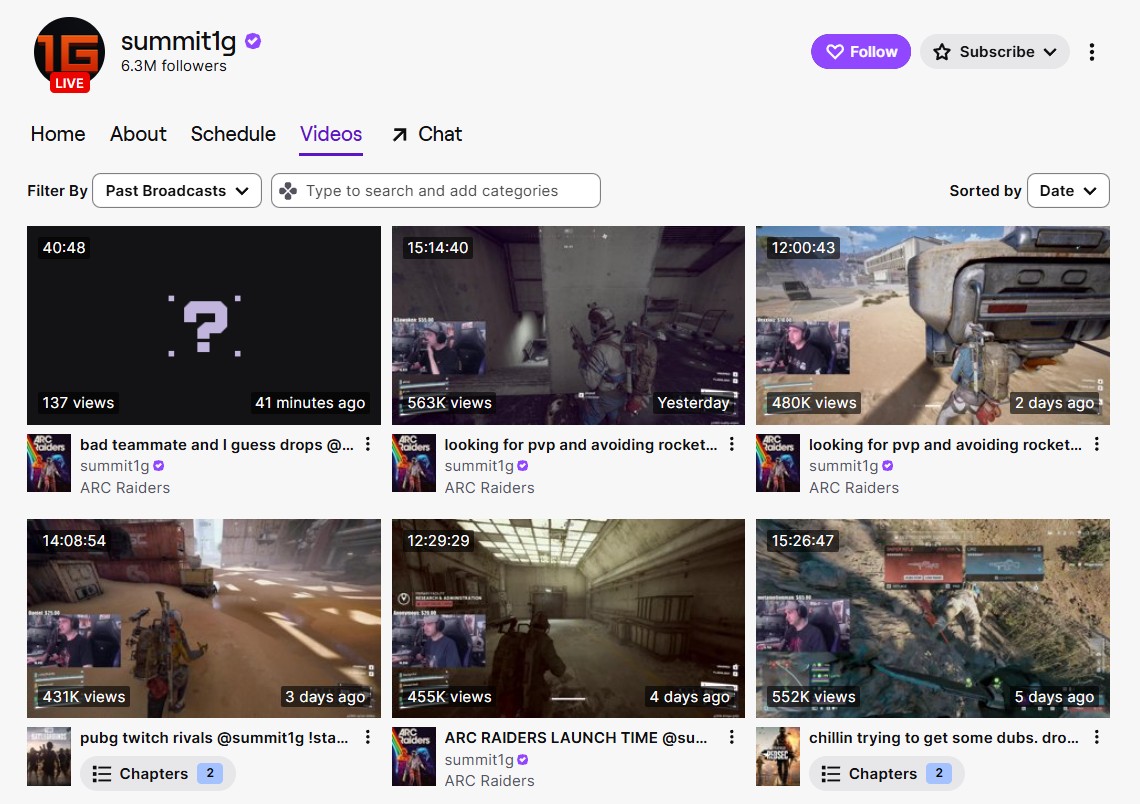Open 'chillin trying to get some dubs' title
The height and width of the screenshot is (804, 1140).
point(944,738)
